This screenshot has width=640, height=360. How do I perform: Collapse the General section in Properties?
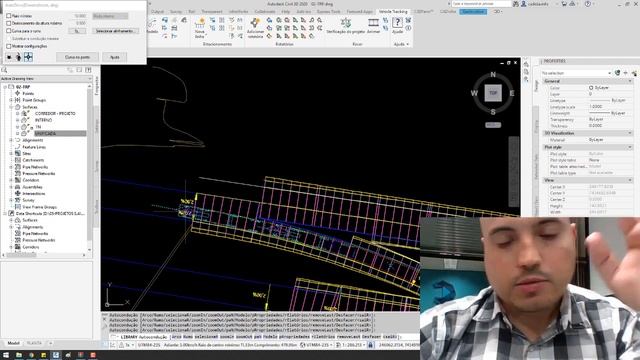630,81
